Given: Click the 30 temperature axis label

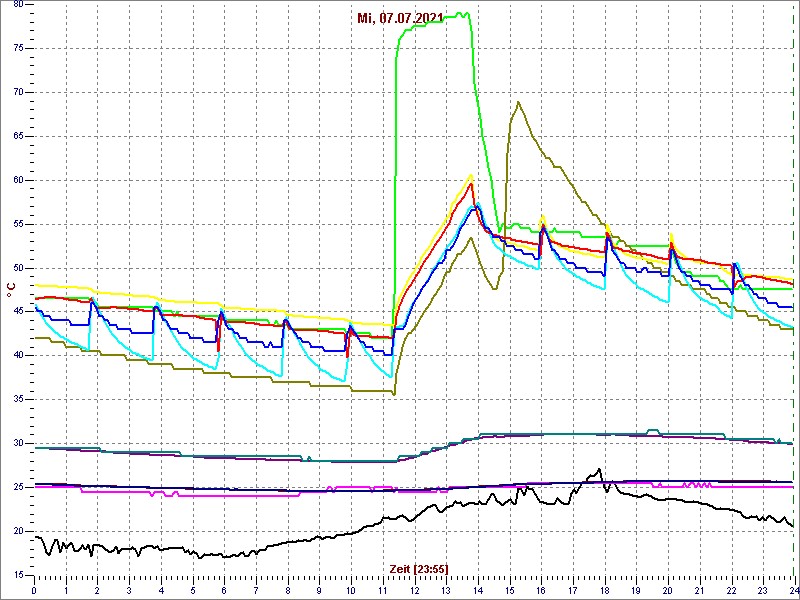Looking at the screenshot, I should 18,443.
